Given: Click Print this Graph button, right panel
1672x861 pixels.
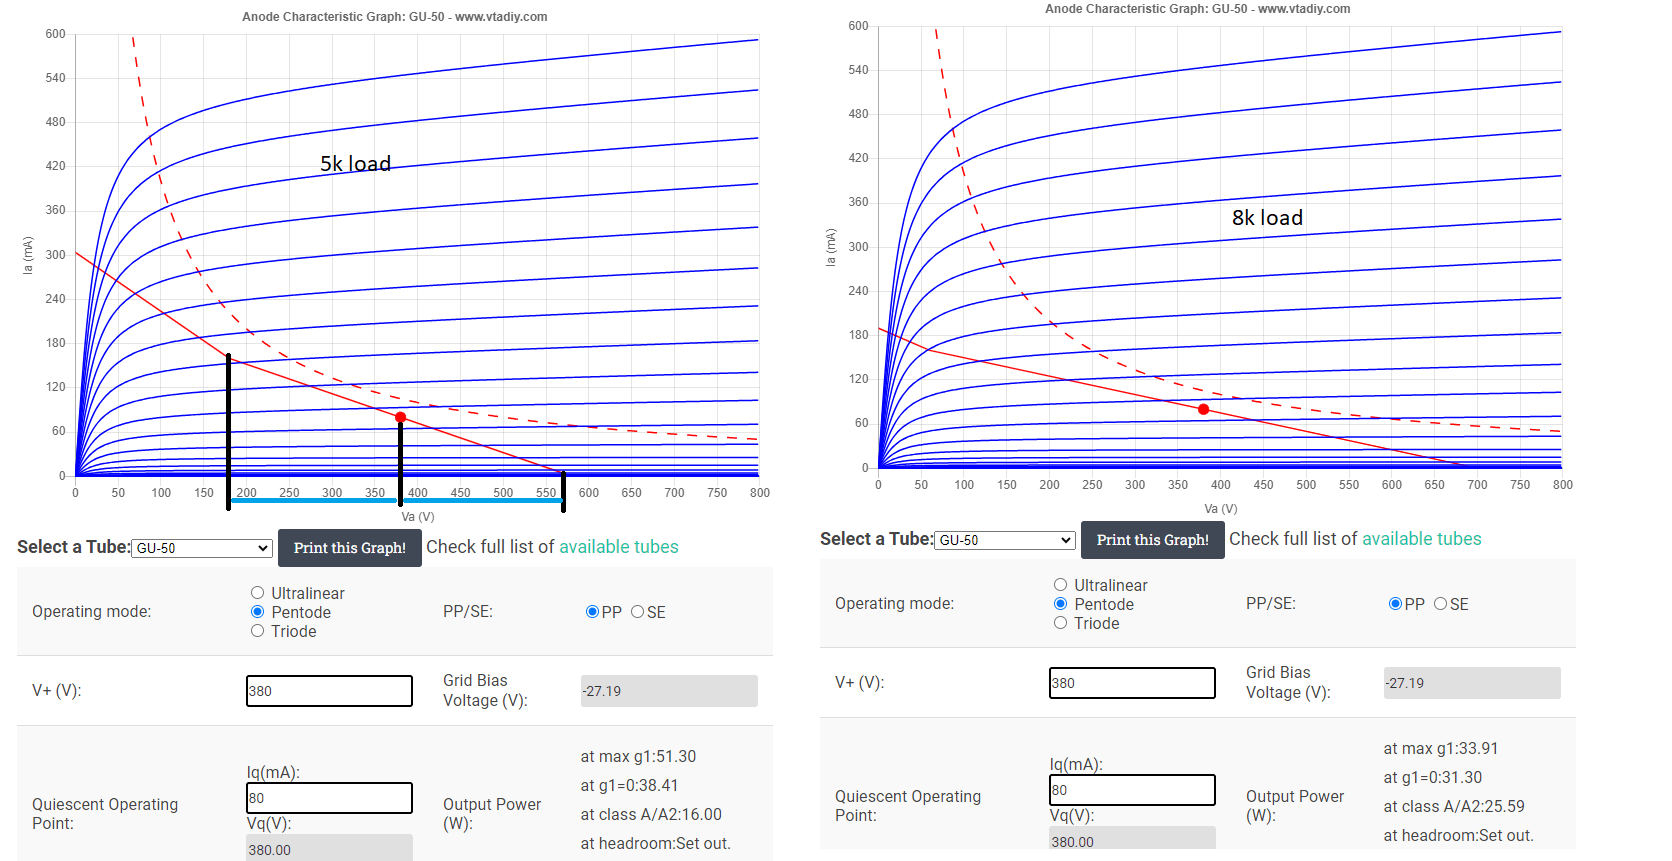Looking at the screenshot, I should click(1153, 540).
